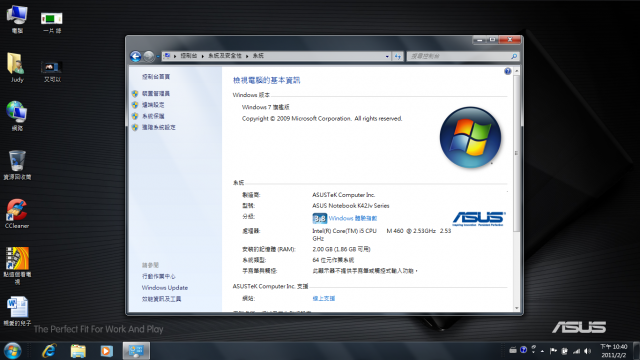
Task: Select the dark image file below the green one
Action: 52,71
